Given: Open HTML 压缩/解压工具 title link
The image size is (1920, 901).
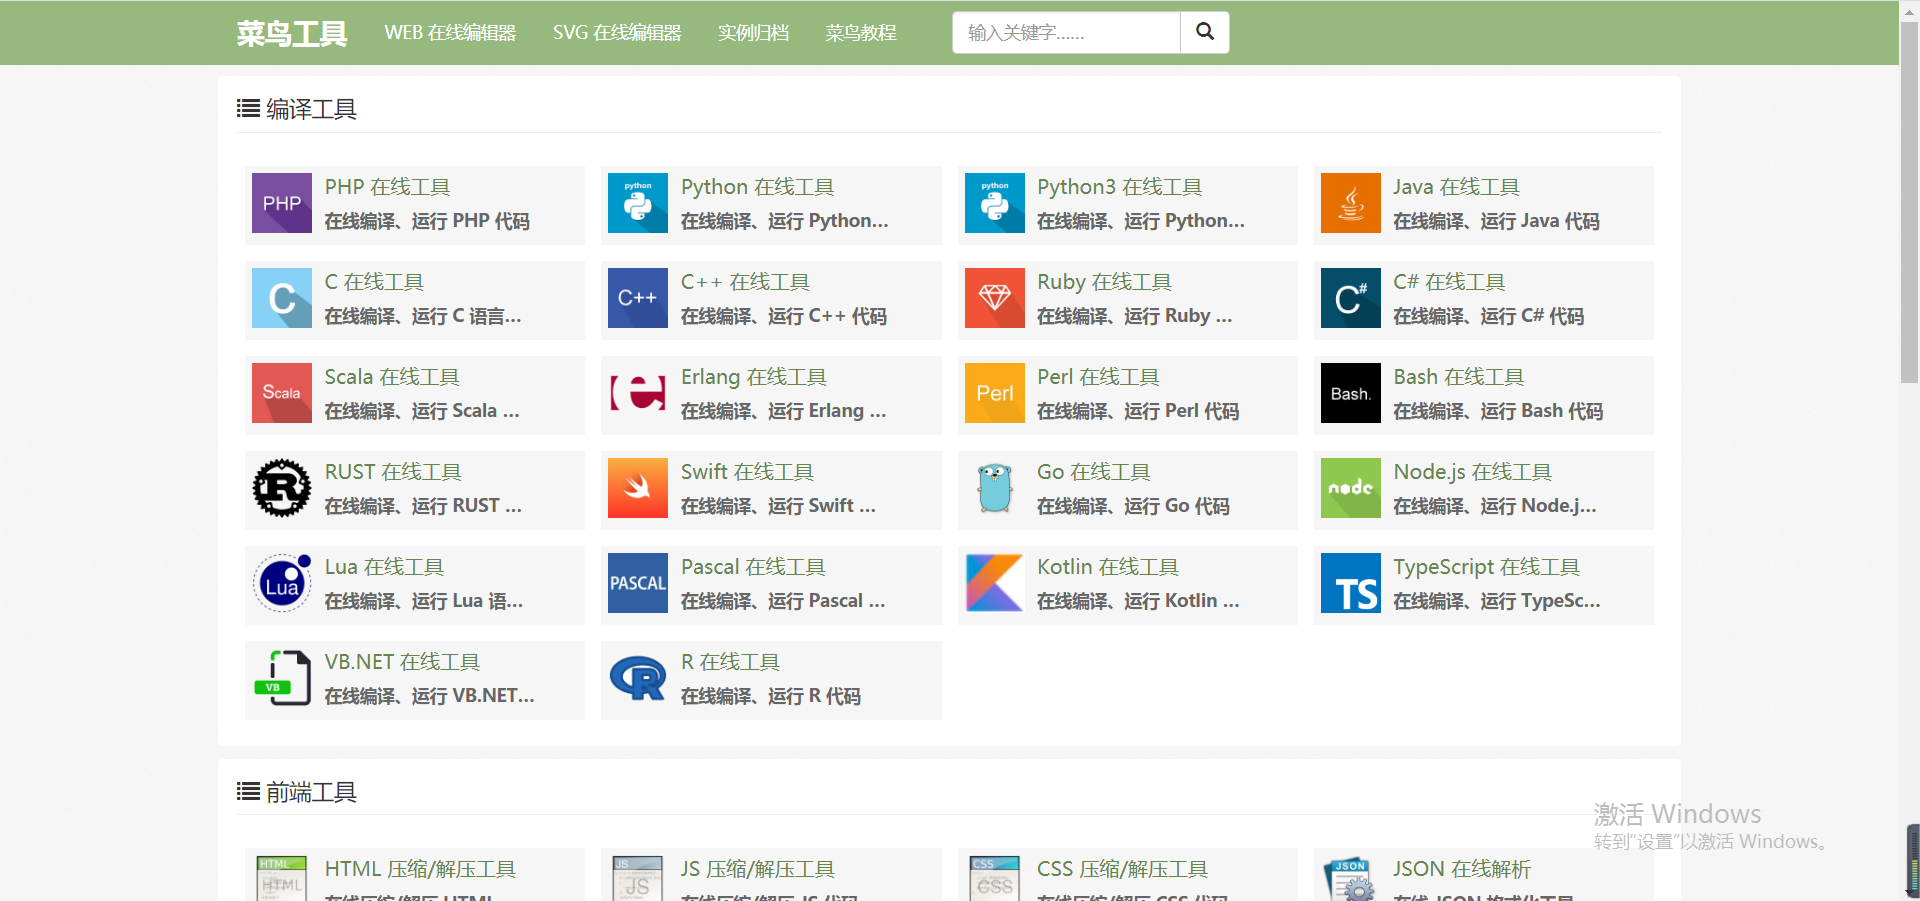Looking at the screenshot, I should click(x=420, y=869).
